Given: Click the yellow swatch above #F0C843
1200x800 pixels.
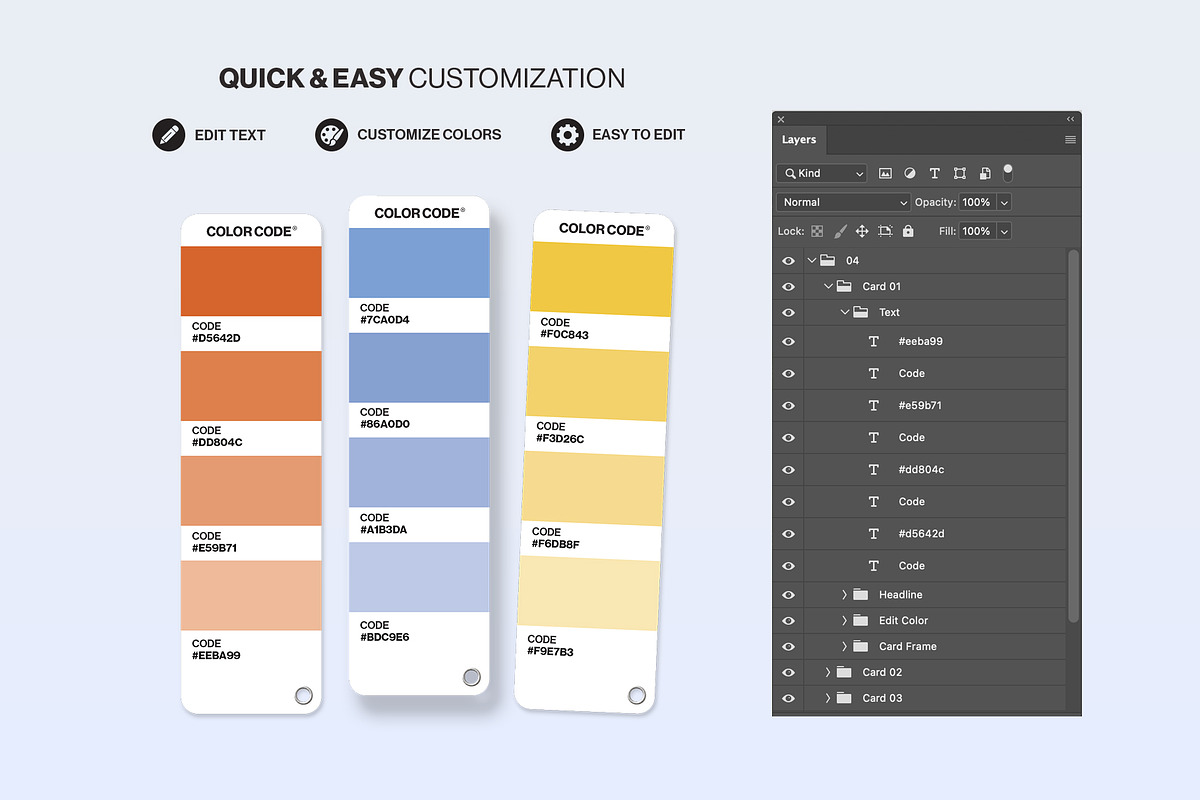Looking at the screenshot, I should (x=601, y=279).
